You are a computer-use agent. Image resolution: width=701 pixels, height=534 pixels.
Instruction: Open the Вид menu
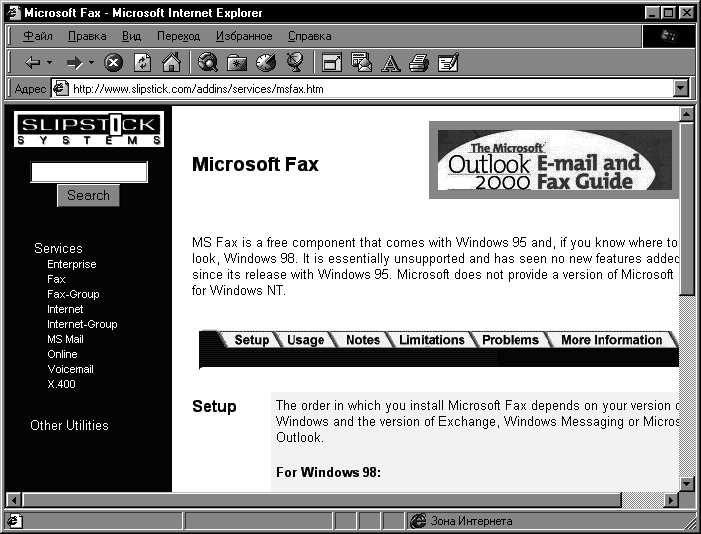tap(131, 36)
